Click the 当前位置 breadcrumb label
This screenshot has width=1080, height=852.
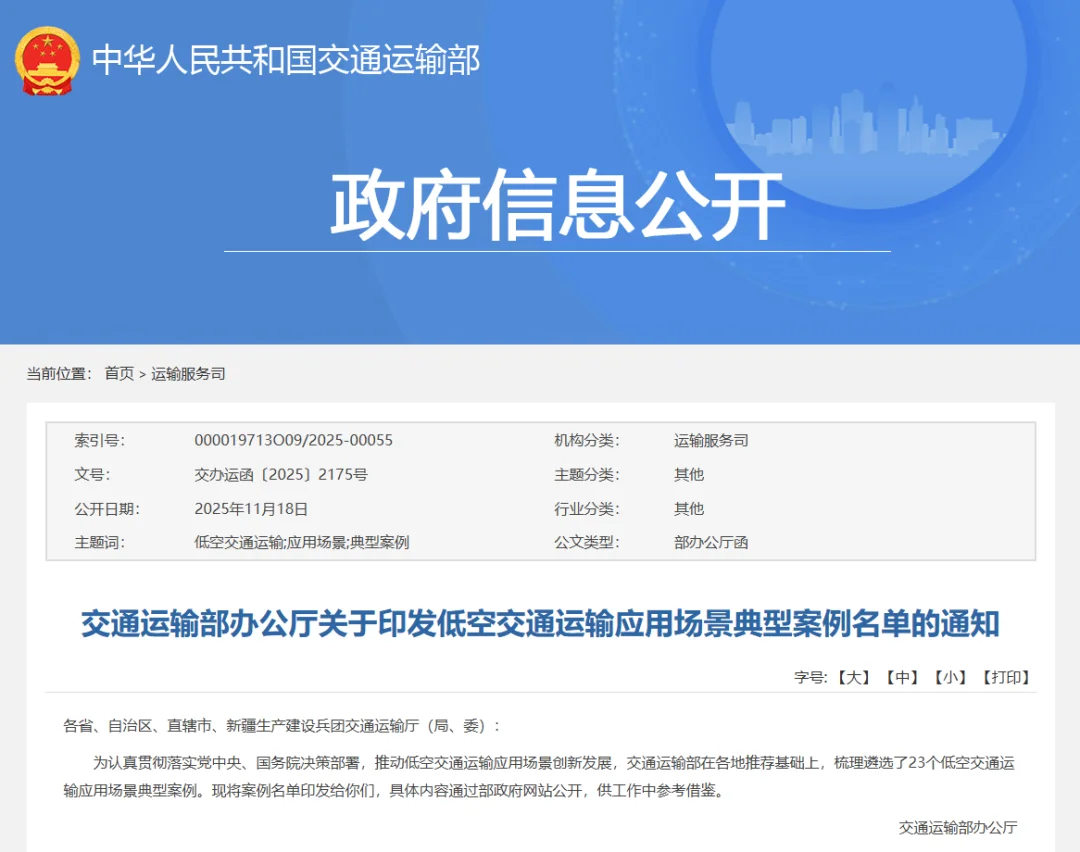click(x=52, y=373)
